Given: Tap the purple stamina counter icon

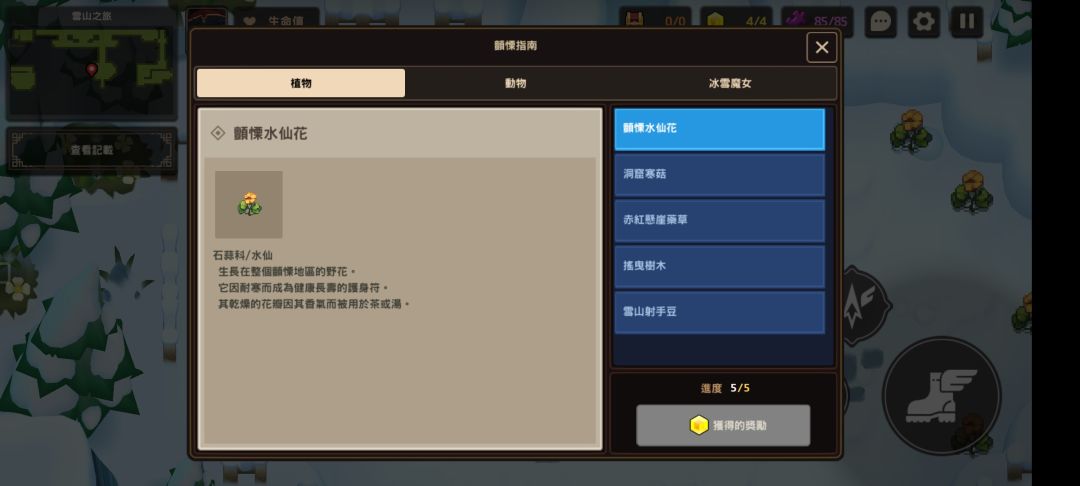Looking at the screenshot, I should pos(796,19).
